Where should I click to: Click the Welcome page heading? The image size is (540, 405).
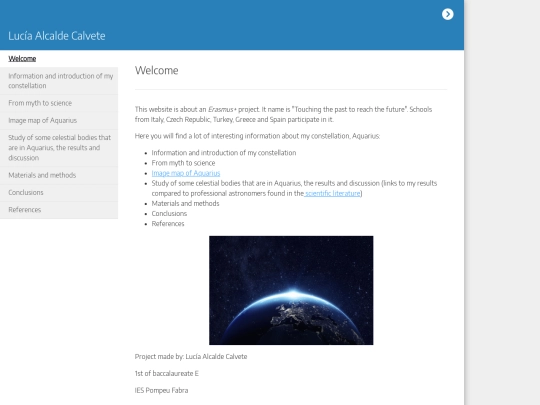pyautogui.click(x=157, y=71)
